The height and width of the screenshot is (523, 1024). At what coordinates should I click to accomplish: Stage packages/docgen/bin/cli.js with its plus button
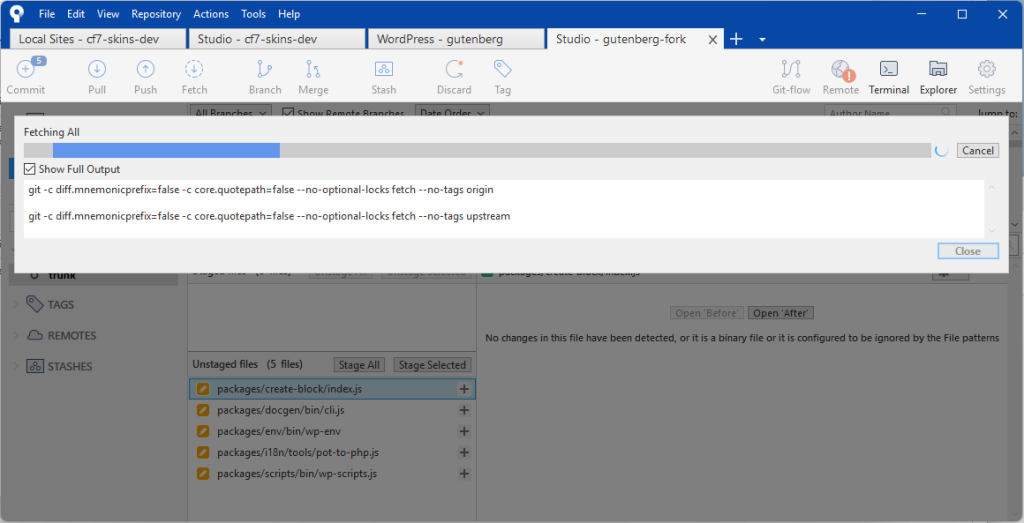coord(464,410)
